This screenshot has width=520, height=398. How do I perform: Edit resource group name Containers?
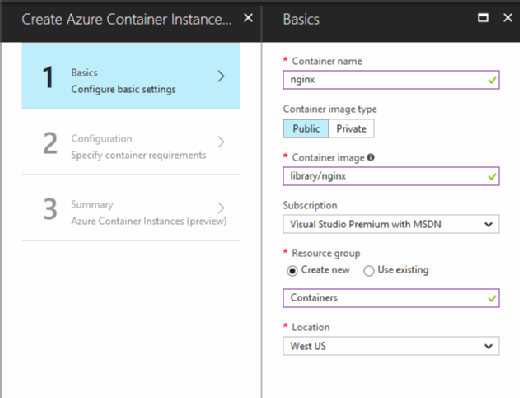coord(391,298)
